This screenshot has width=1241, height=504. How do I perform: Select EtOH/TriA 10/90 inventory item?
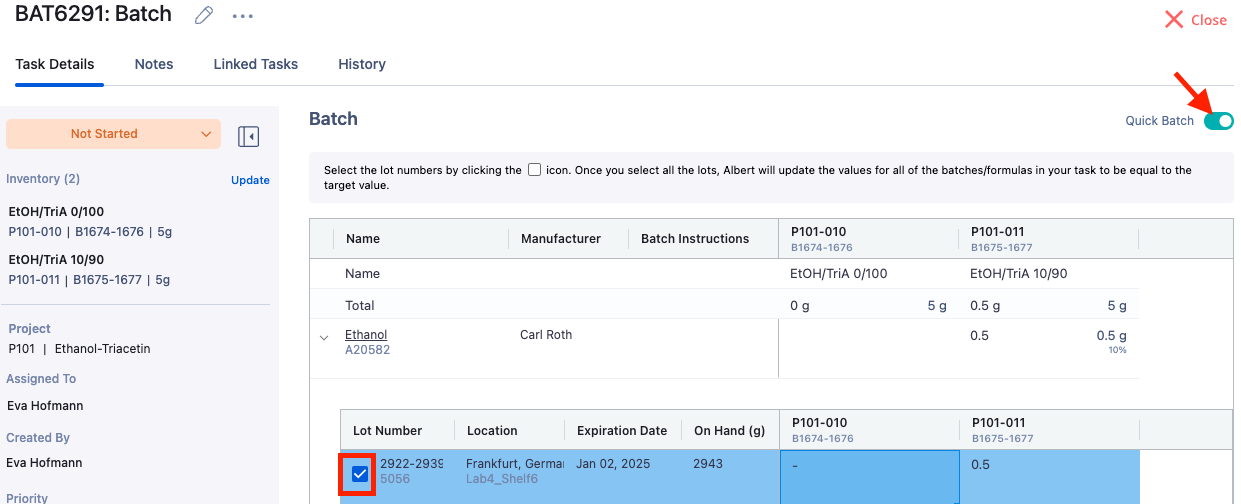click(x=56, y=259)
